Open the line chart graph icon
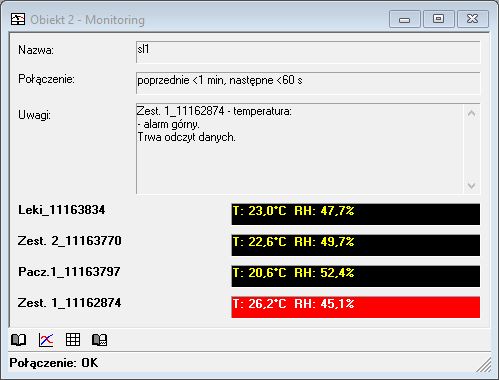This screenshot has height=380, width=499. point(46,340)
